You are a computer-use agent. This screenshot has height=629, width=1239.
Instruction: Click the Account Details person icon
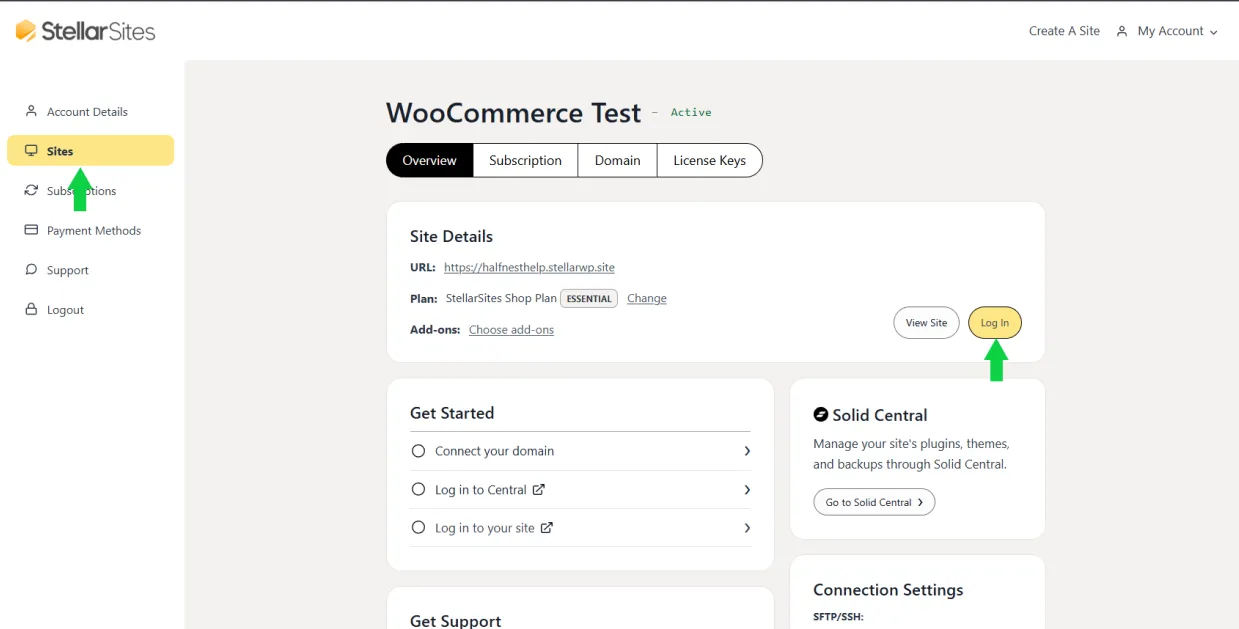30,111
